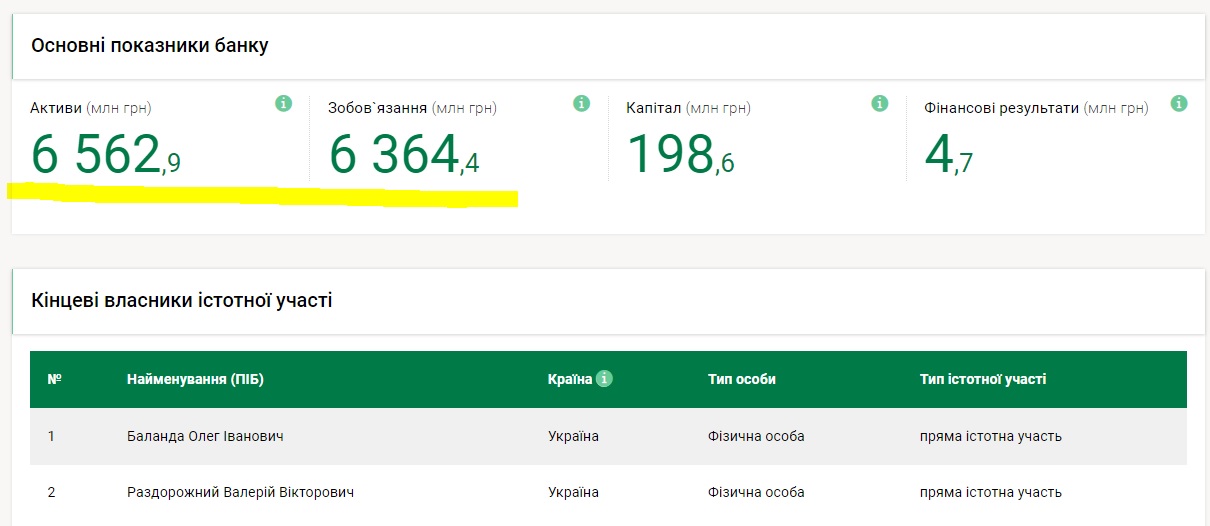Click the Кінцеві власники істотної участі heading
1210x526 pixels.
(x=182, y=300)
